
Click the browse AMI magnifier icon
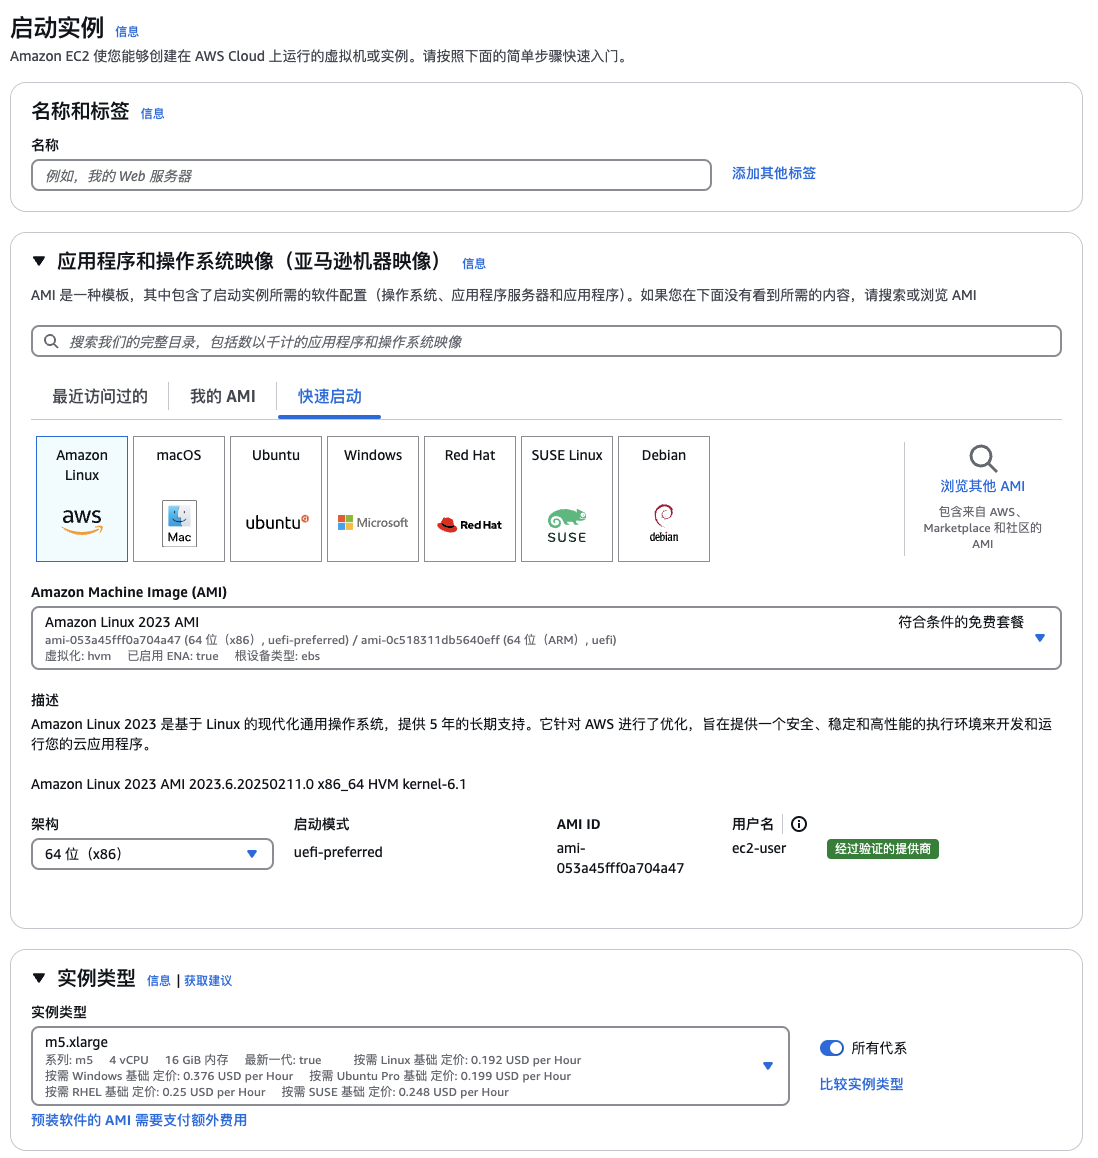[983, 459]
